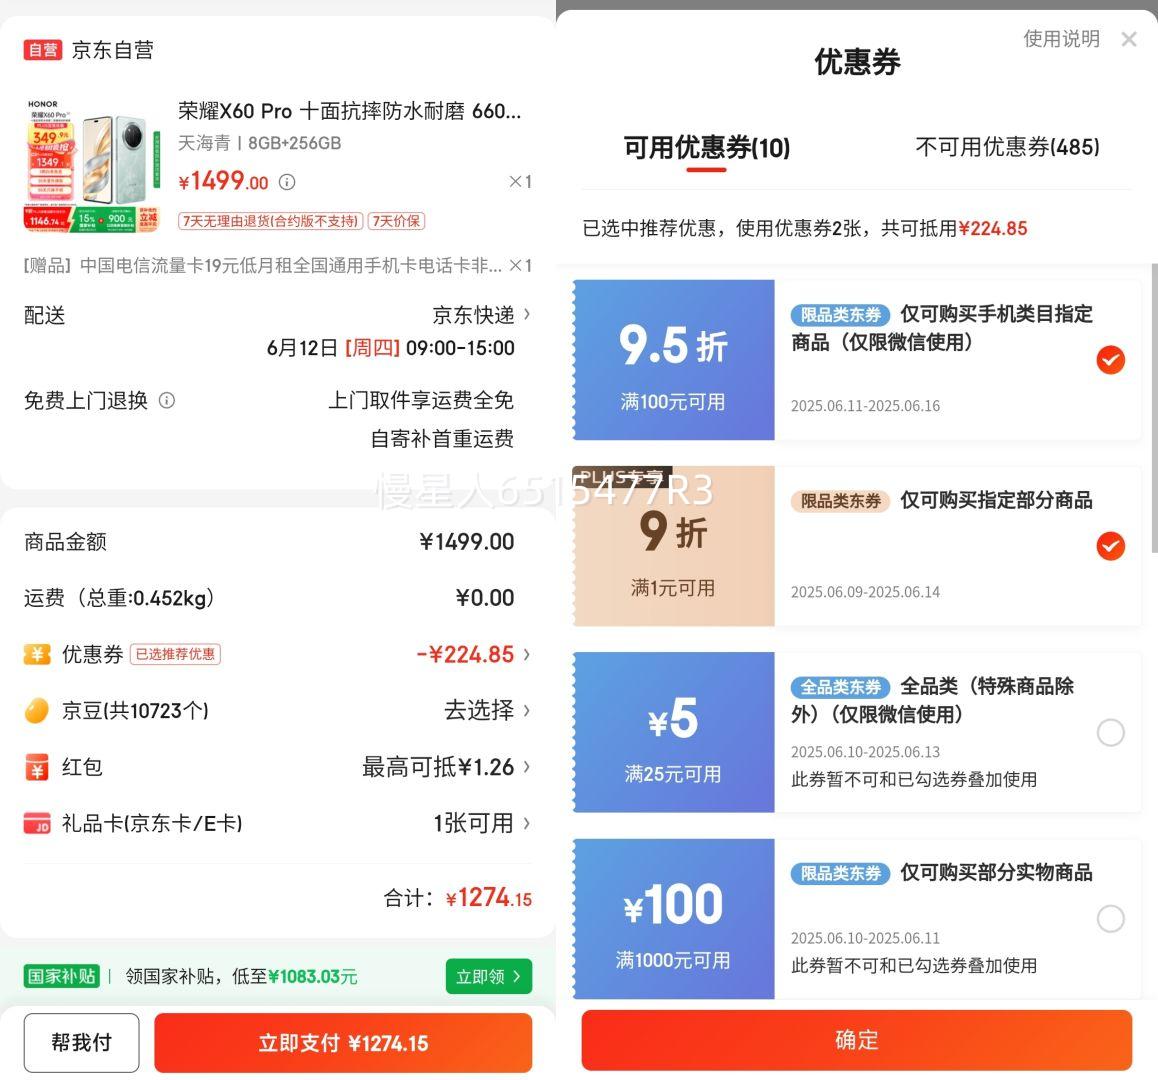Screen dimensions: 1158x1080
Task: Tap 立即支付 ¥1274.15 button
Action: coord(343,1043)
